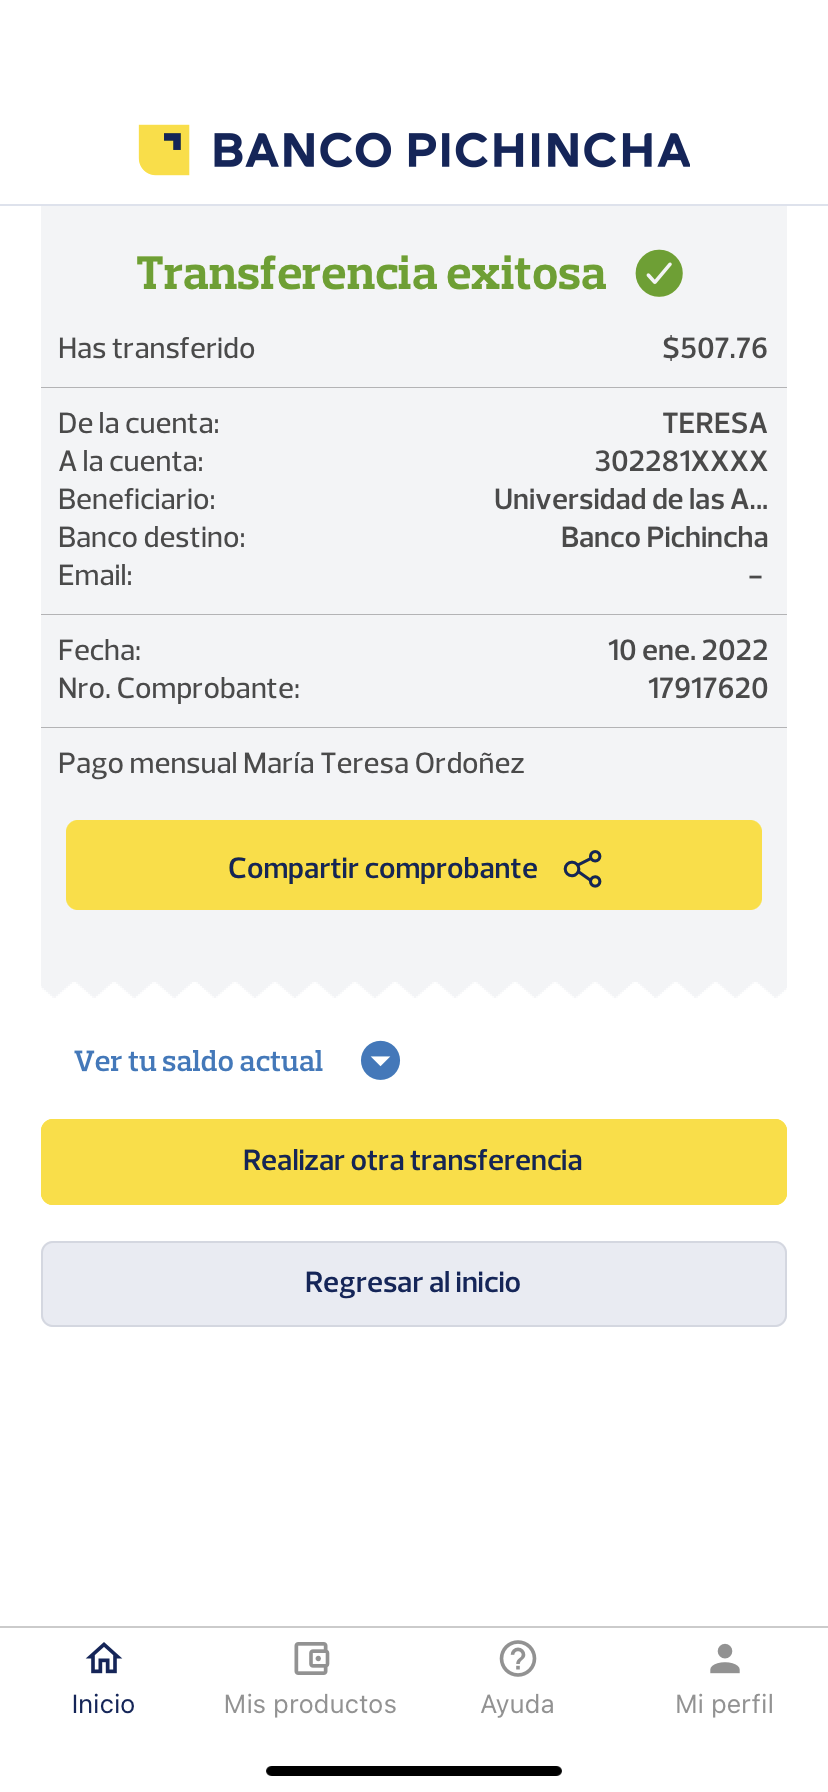Tap the truncated beneficiary name Universidad de las A...
828x1792 pixels.
[x=630, y=499]
